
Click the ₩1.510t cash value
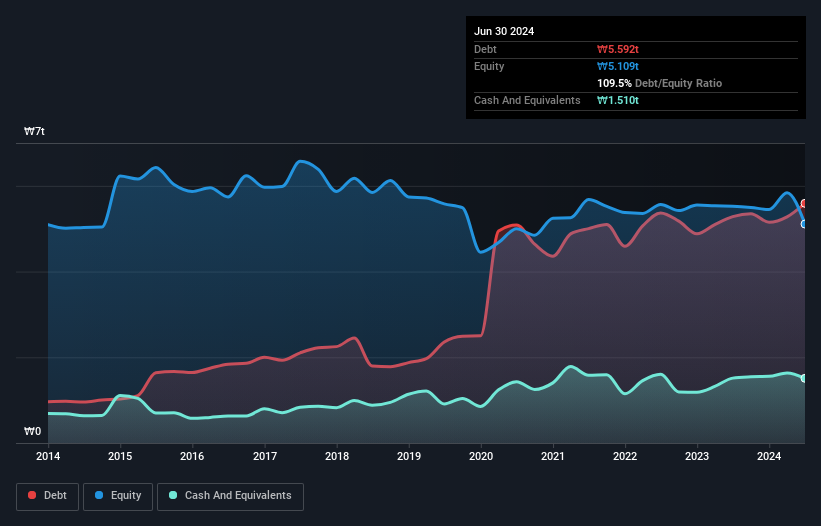pyautogui.click(x=618, y=100)
